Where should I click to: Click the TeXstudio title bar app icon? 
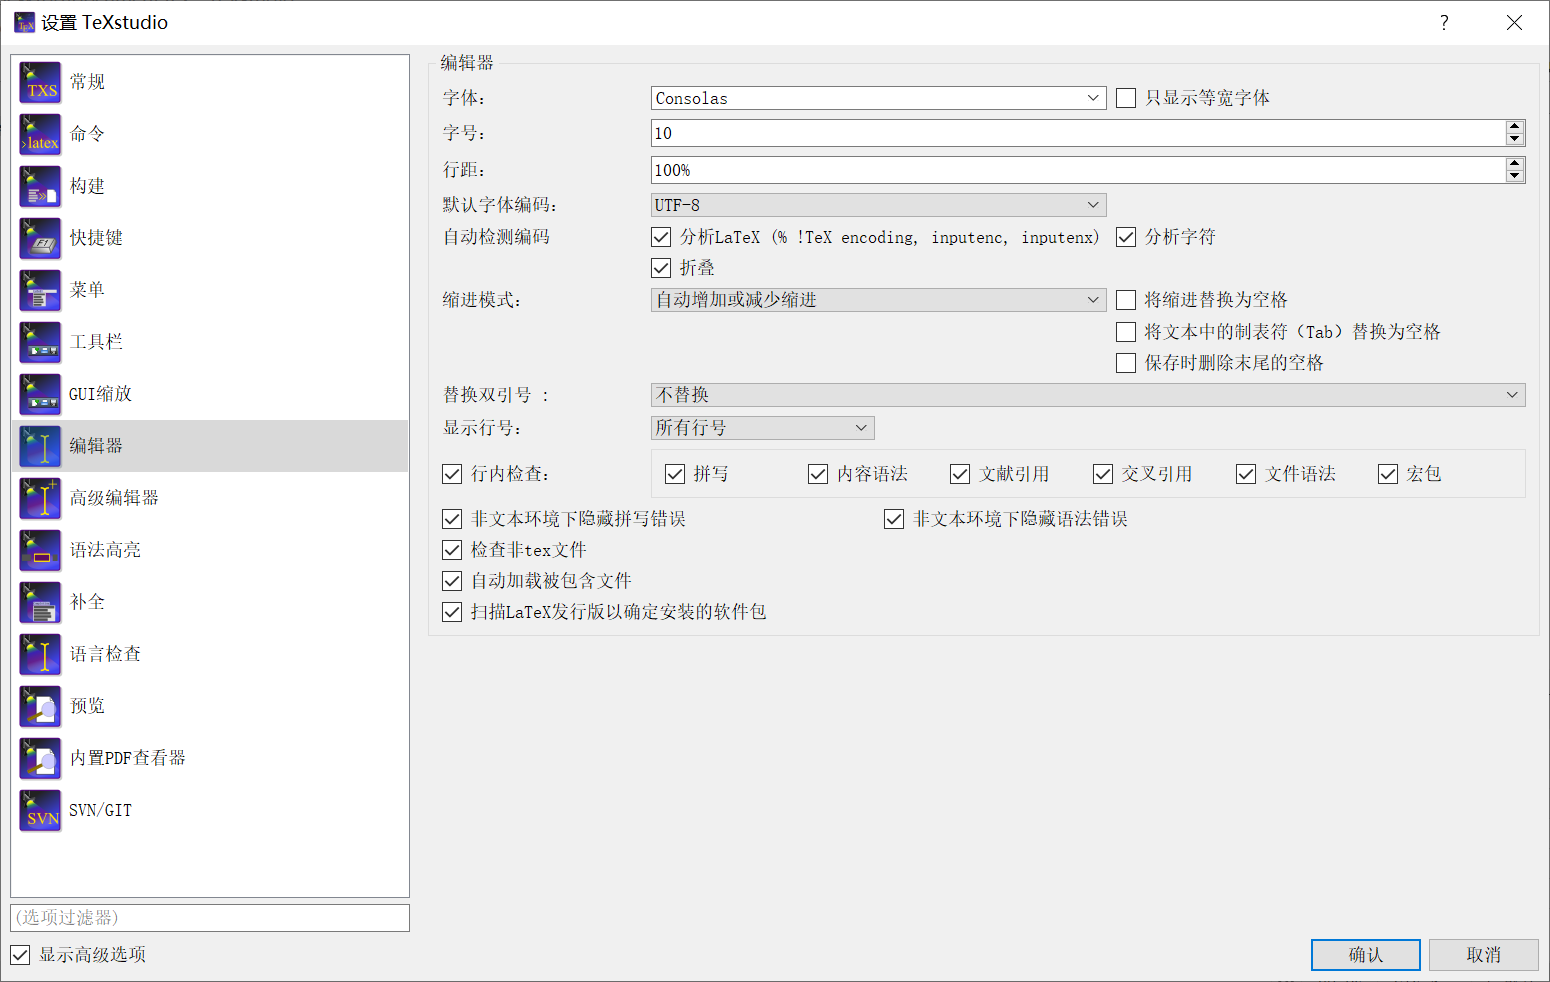pyautogui.click(x=24, y=22)
